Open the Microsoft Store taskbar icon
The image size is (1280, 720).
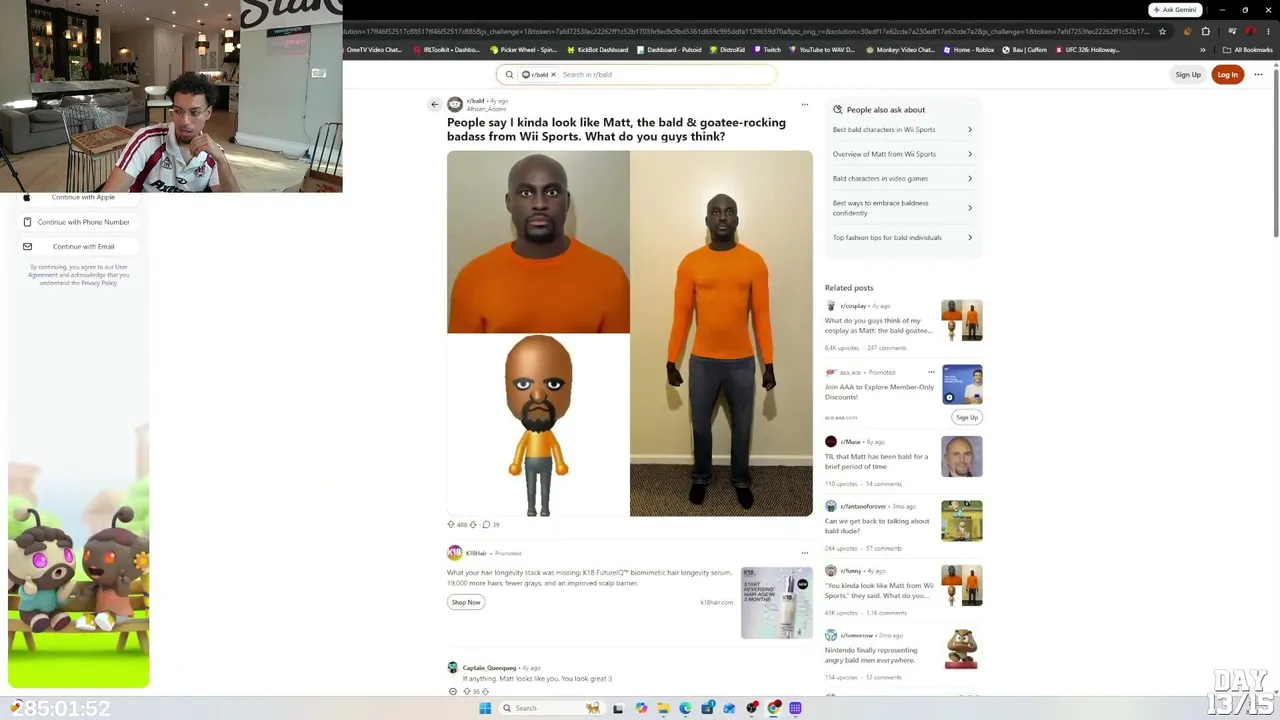(x=707, y=708)
